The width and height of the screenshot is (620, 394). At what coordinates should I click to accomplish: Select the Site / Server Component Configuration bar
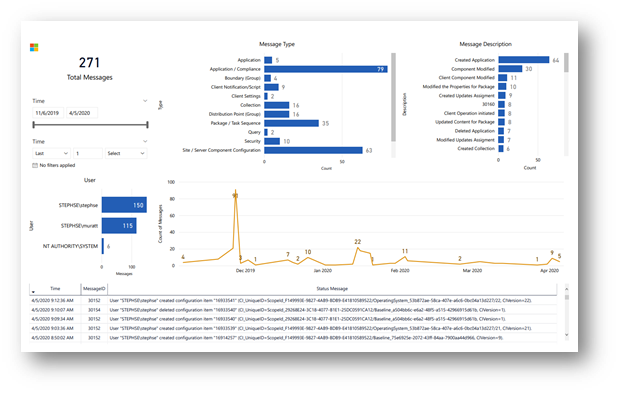pos(313,150)
